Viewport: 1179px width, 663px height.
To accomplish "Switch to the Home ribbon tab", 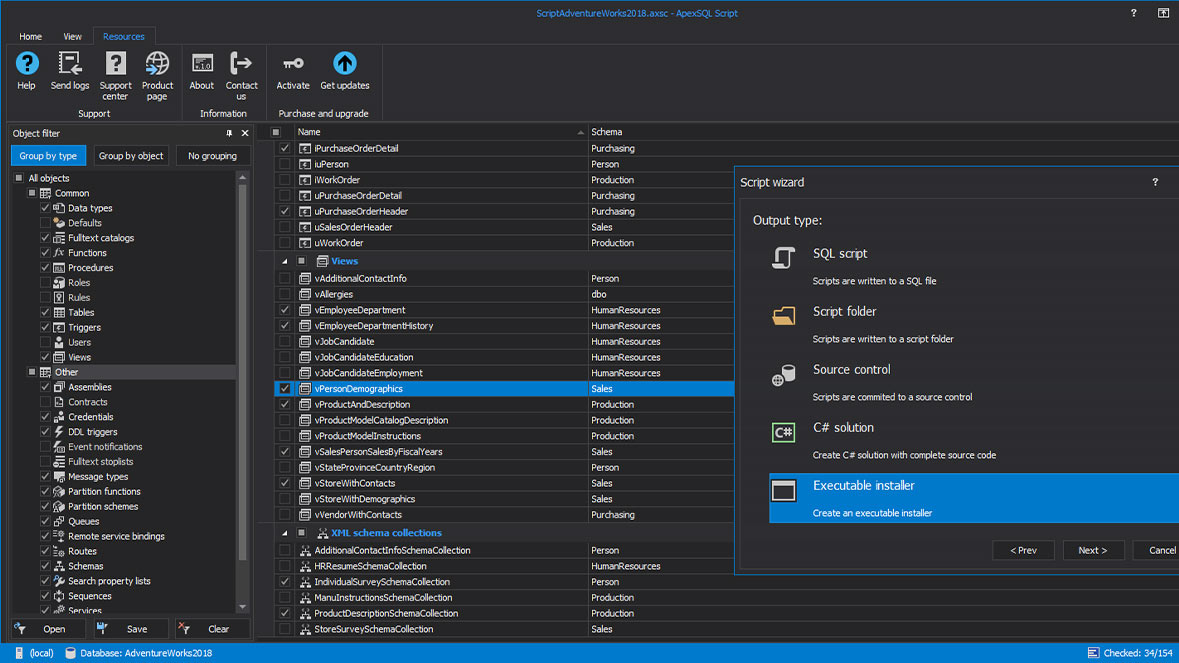I will coord(30,35).
